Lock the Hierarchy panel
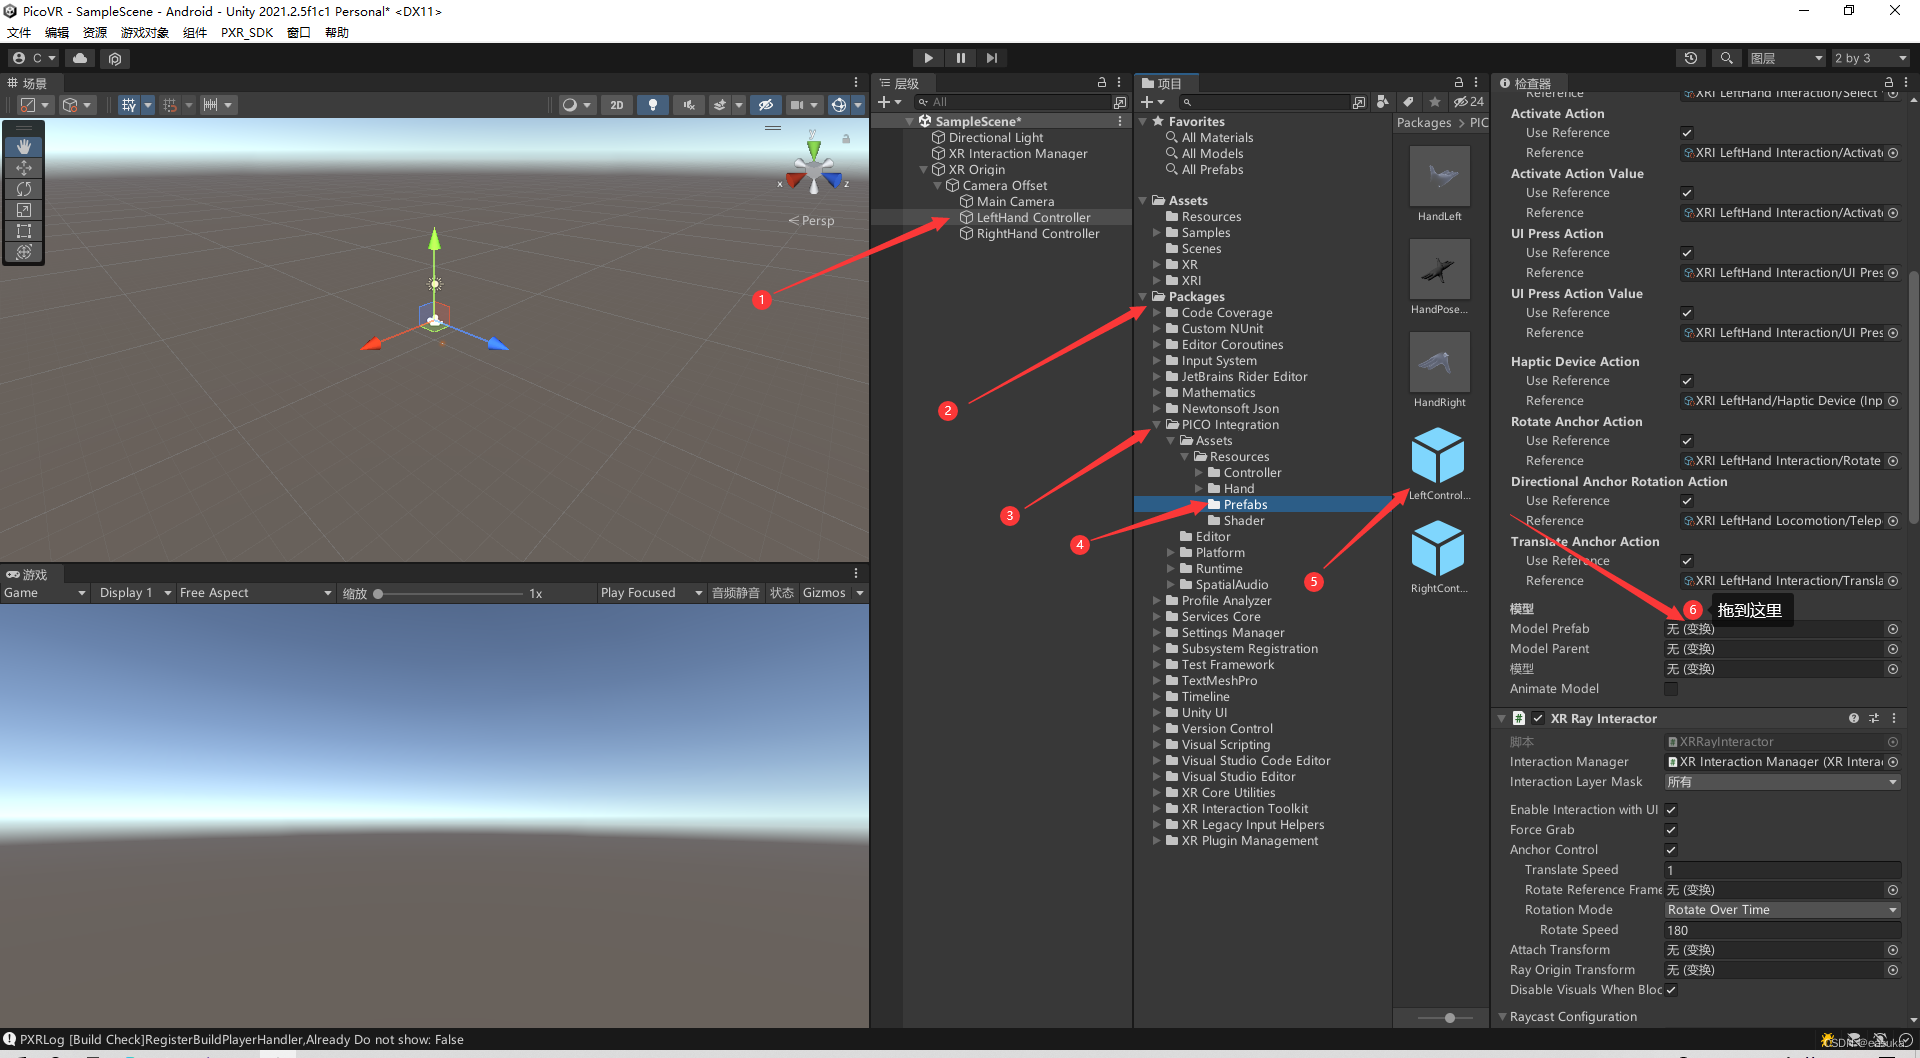1920x1058 pixels. coord(1102,83)
